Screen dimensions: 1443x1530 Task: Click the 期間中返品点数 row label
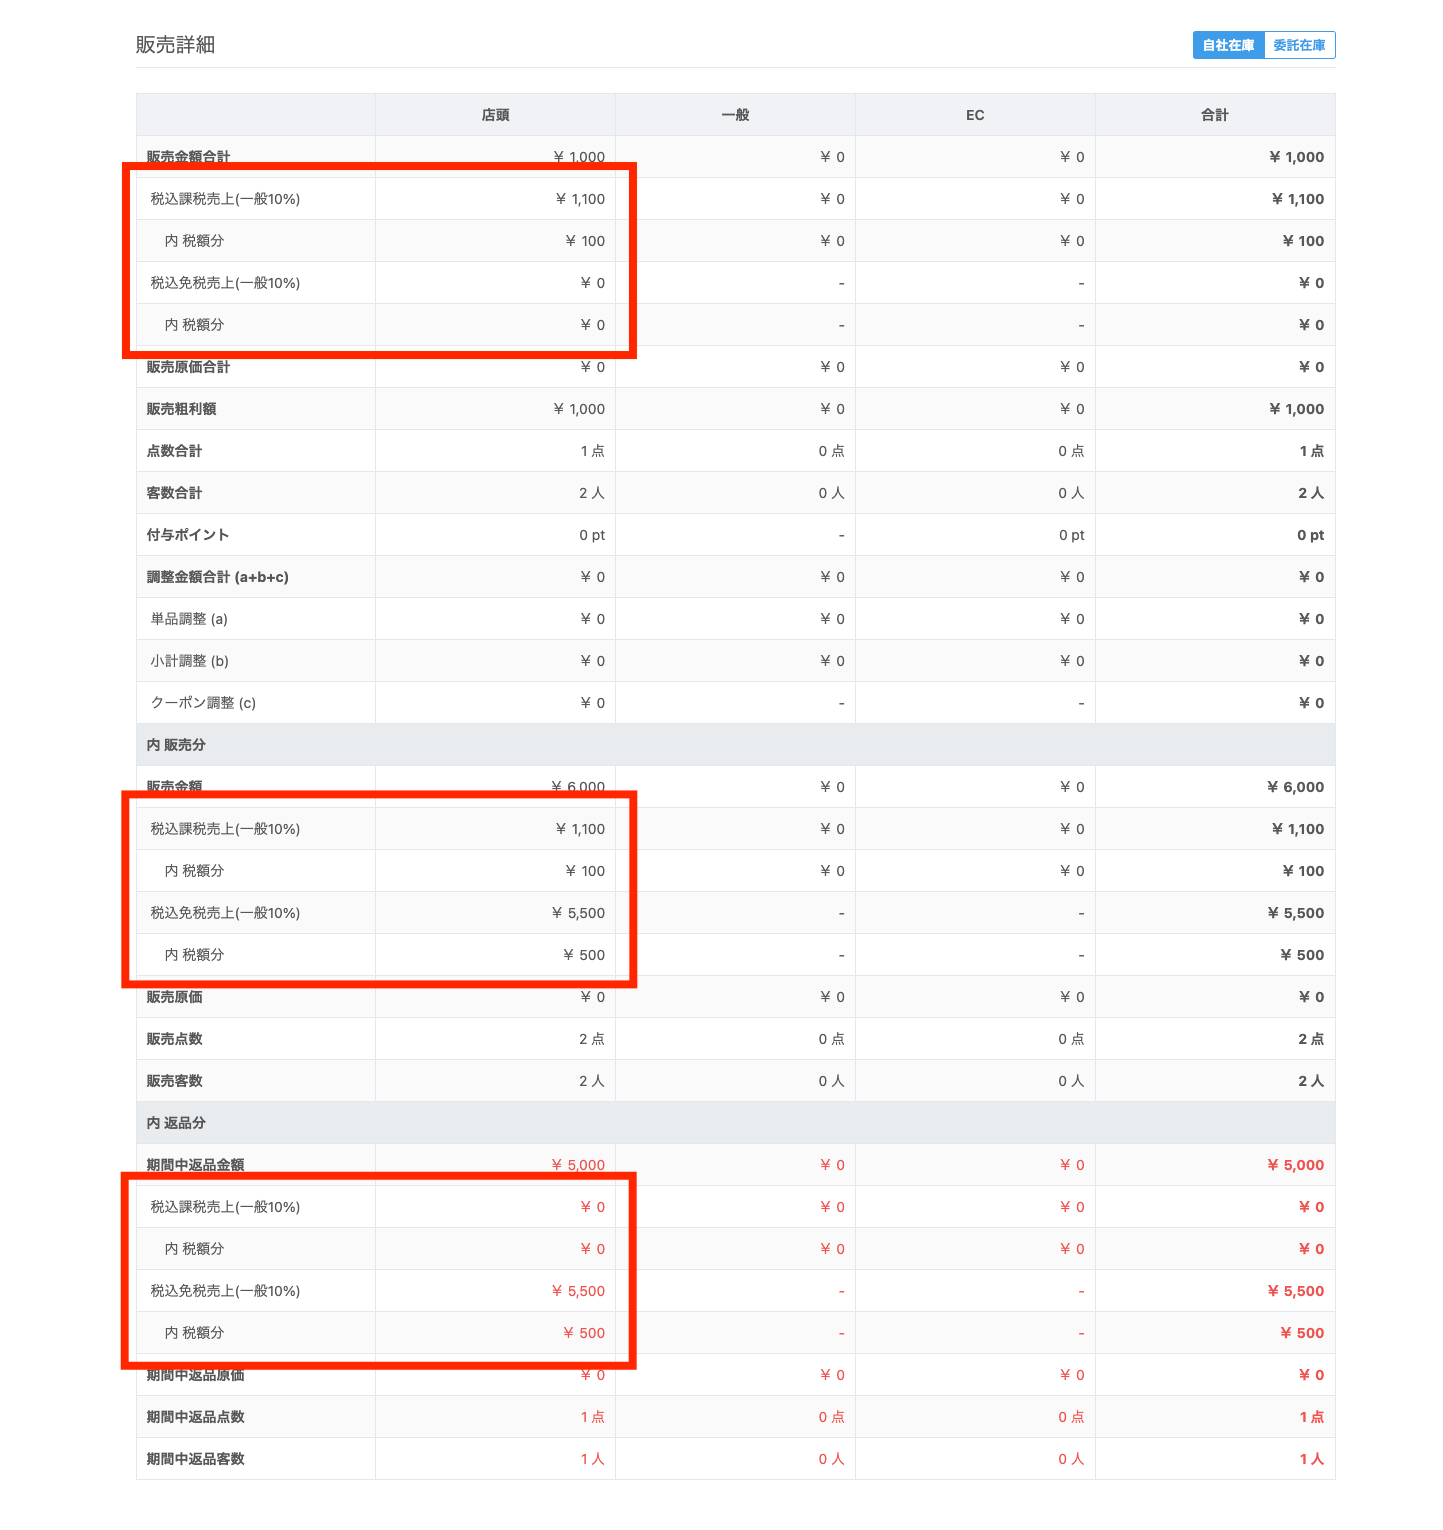(196, 1417)
